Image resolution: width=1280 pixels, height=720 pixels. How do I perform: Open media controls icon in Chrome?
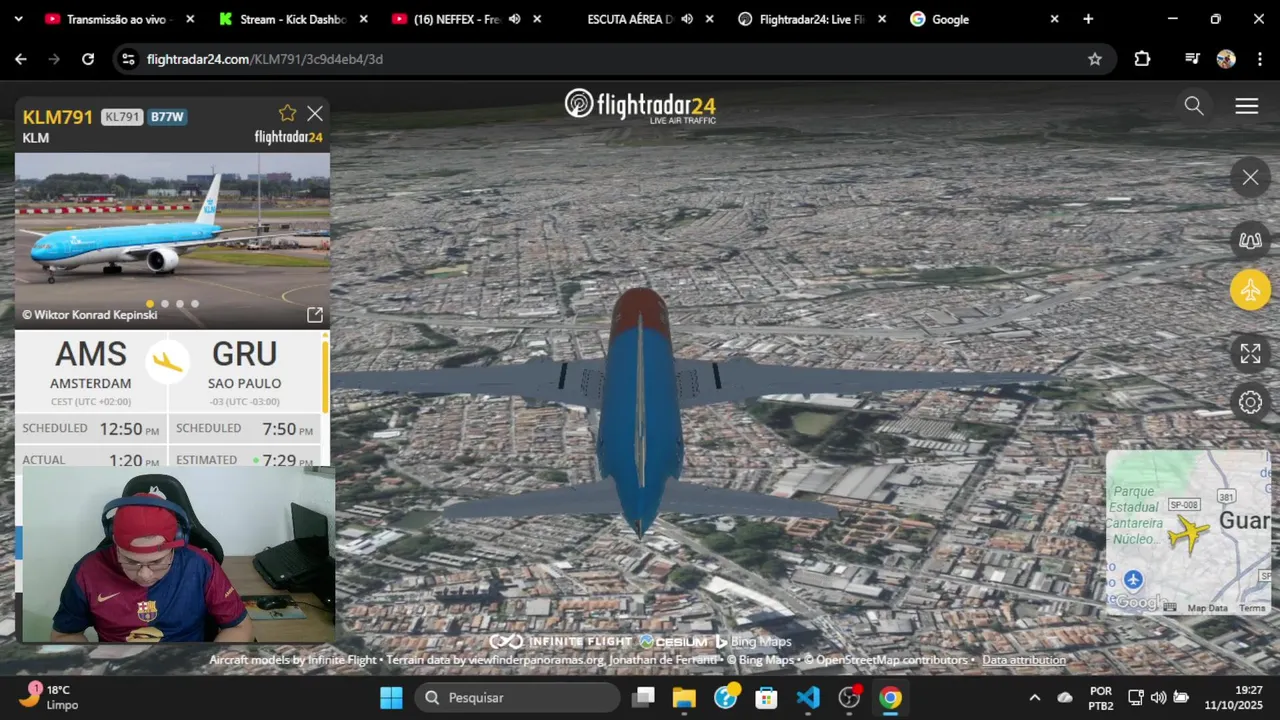pyautogui.click(x=1191, y=59)
